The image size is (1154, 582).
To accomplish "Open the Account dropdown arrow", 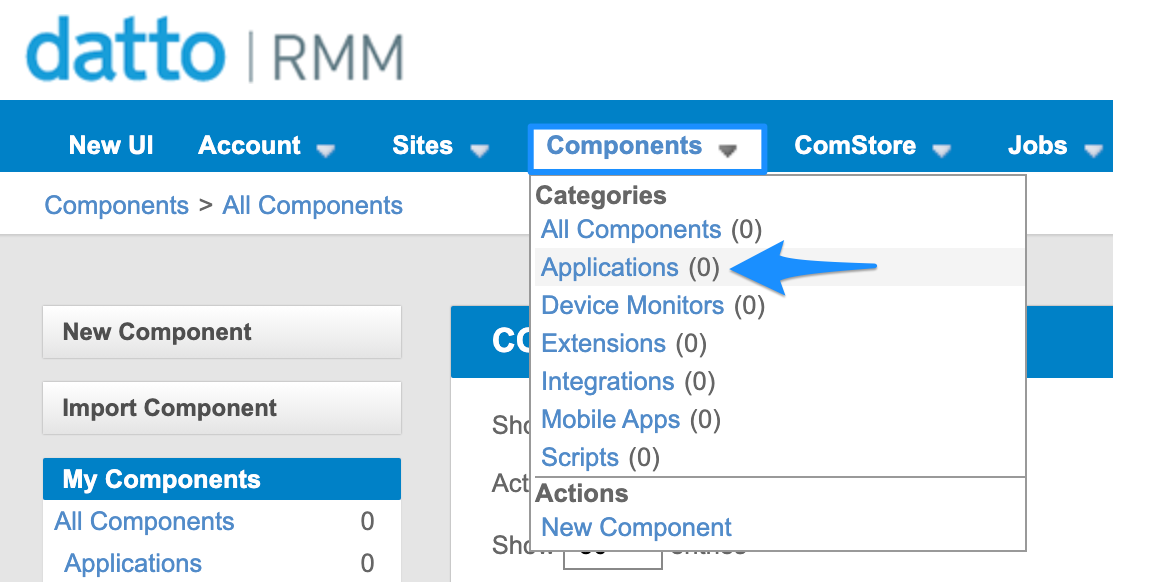I will 326,148.
